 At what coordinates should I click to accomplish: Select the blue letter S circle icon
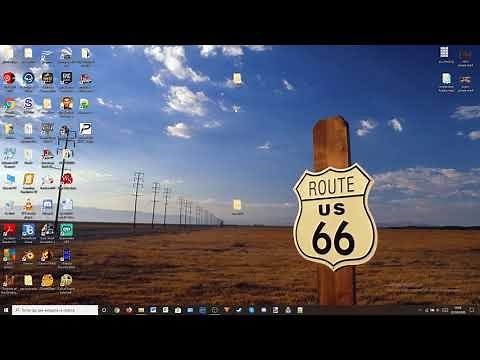(x=28, y=104)
